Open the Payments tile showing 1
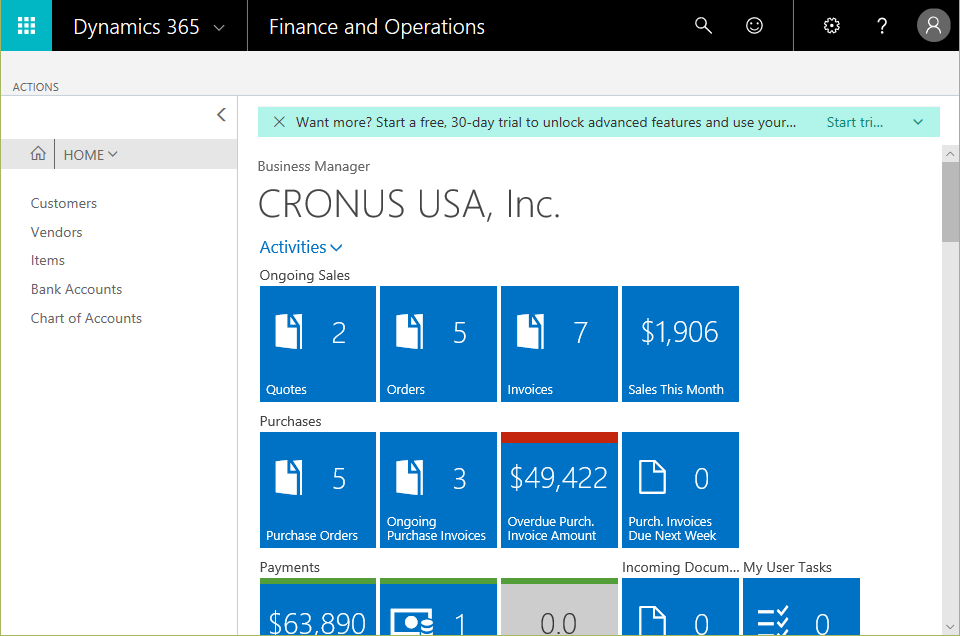Image resolution: width=960 pixels, height=636 pixels. click(438, 607)
